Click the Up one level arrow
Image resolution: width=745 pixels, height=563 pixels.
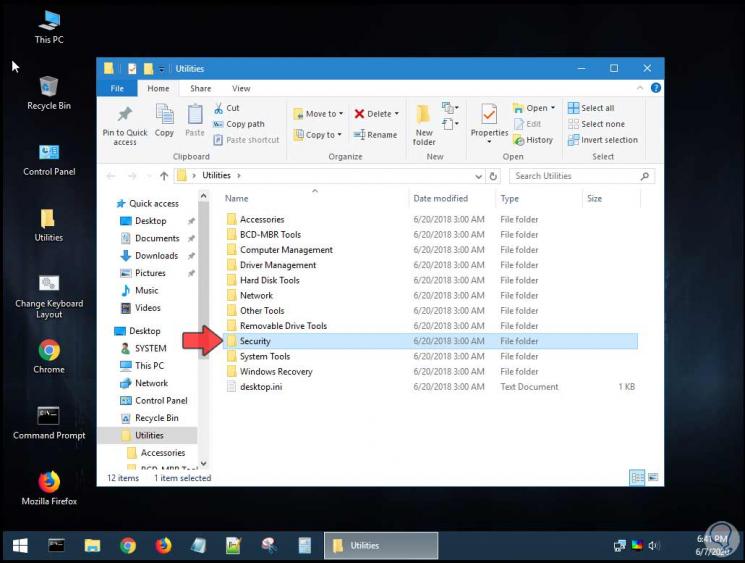[164, 176]
